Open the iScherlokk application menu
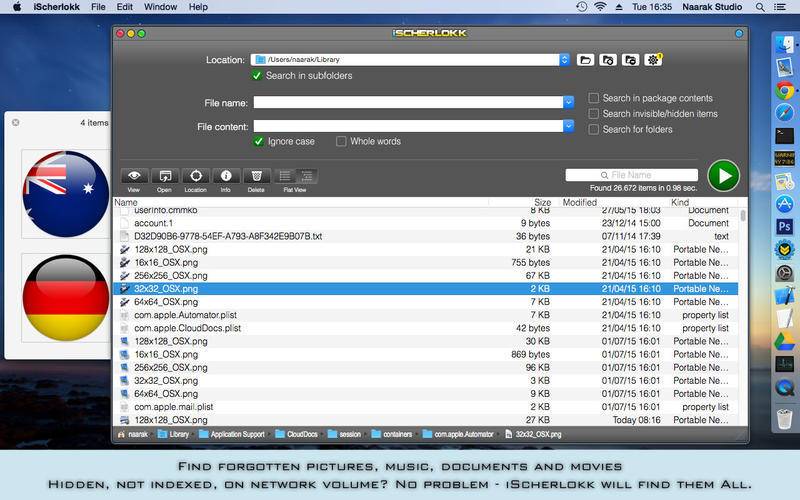Image resolution: width=800 pixels, height=500 pixels. (57, 7)
